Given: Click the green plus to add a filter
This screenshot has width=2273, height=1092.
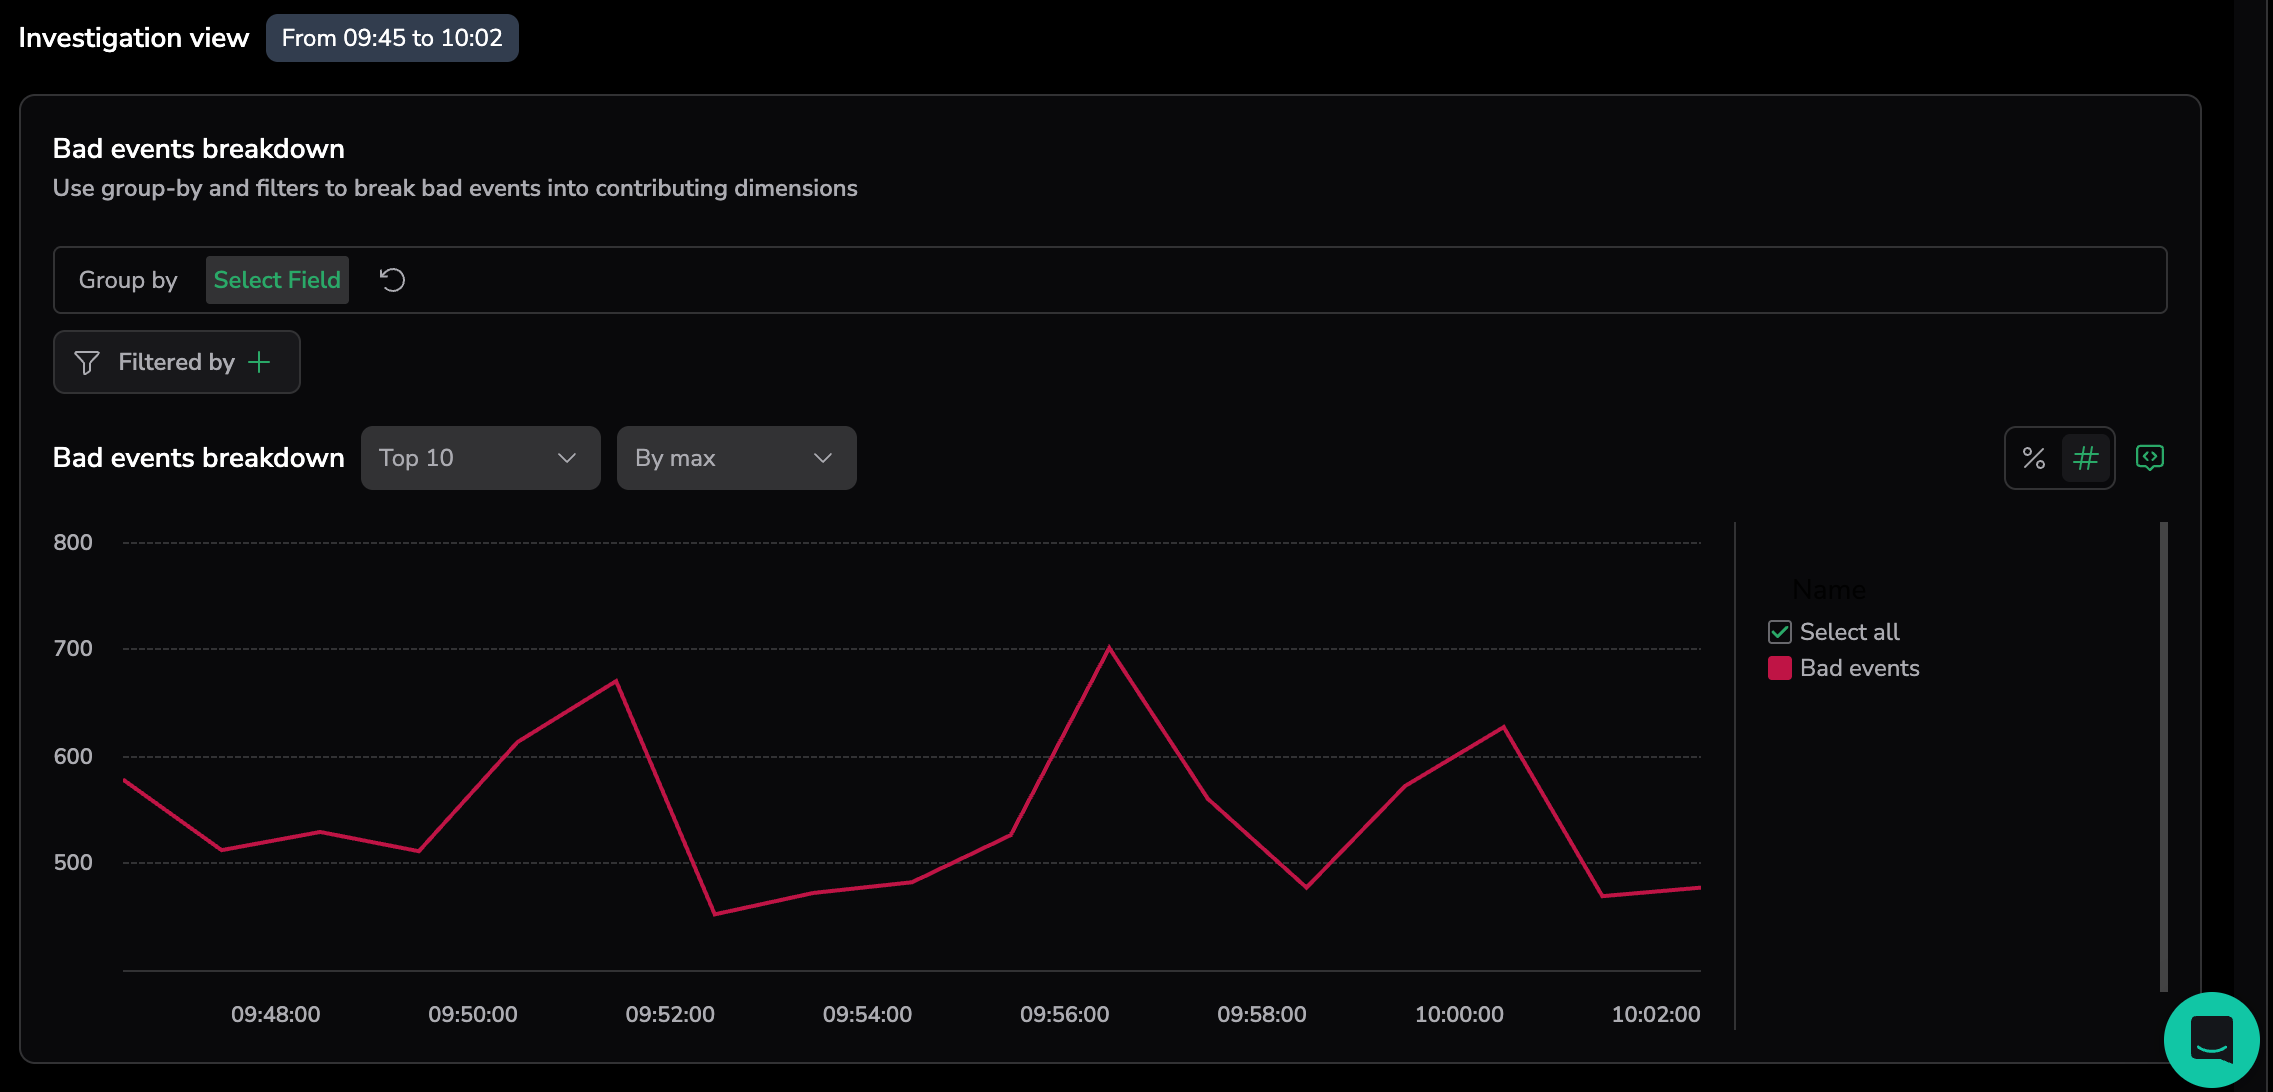Looking at the screenshot, I should [259, 362].
